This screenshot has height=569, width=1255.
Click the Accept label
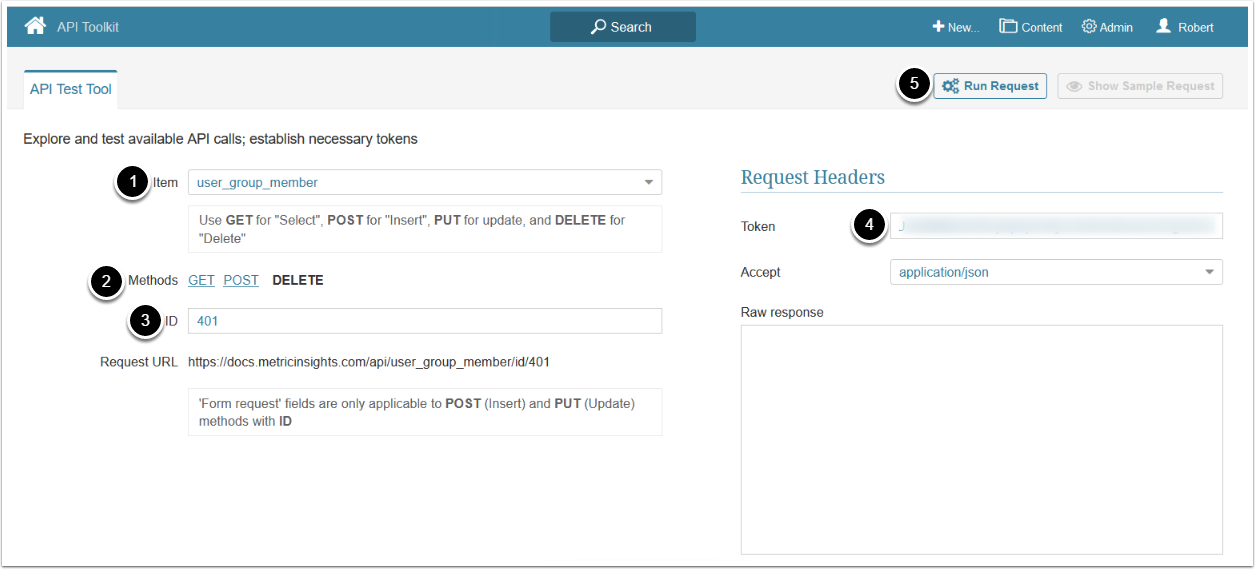pos(761,272)
